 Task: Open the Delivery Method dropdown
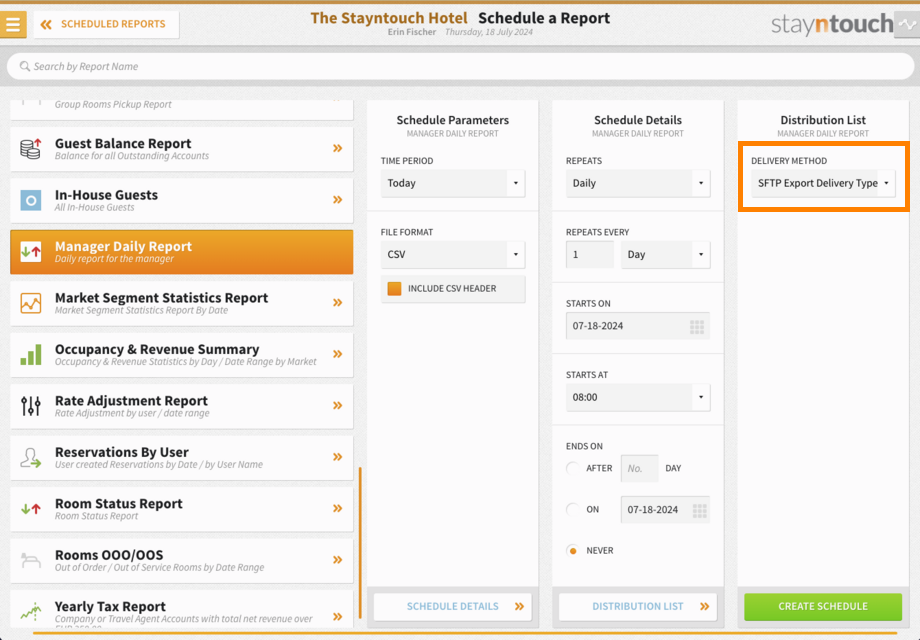pos(823,183)
